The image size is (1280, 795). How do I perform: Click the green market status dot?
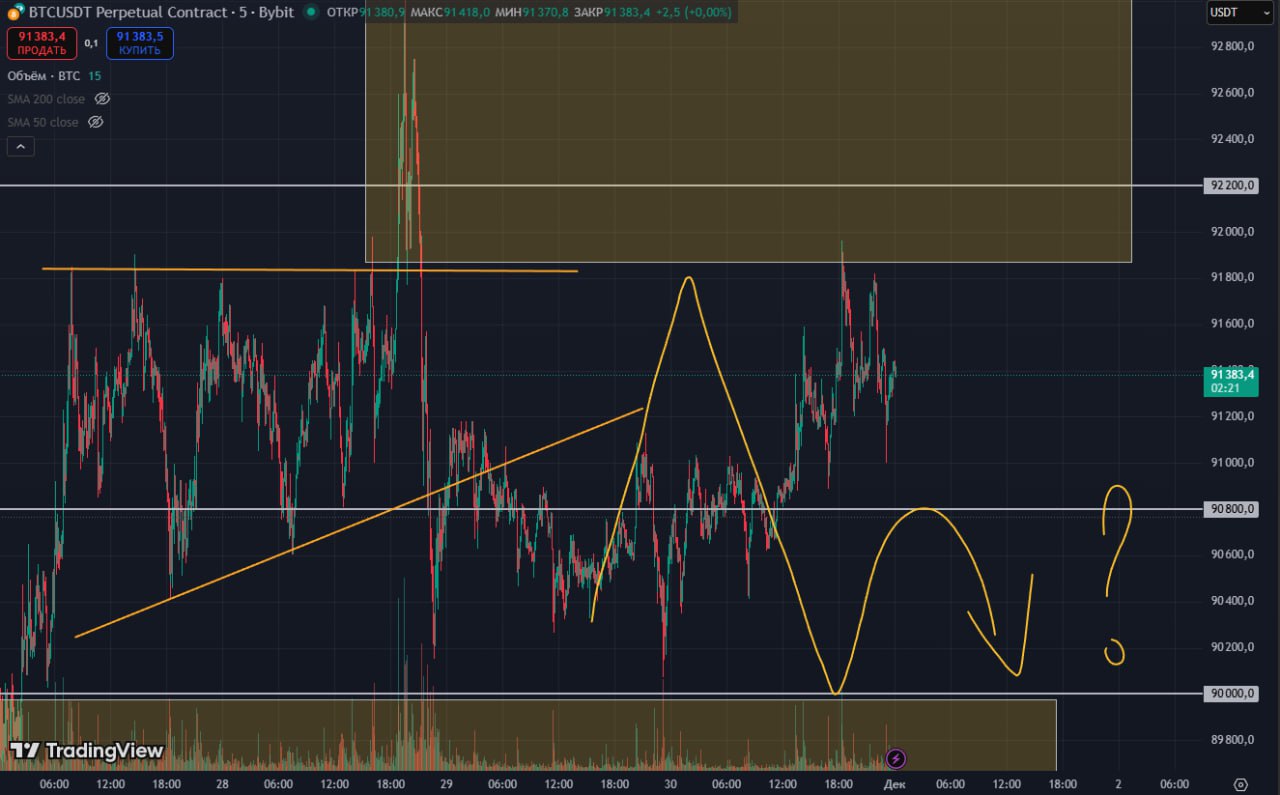coord(311,13)
